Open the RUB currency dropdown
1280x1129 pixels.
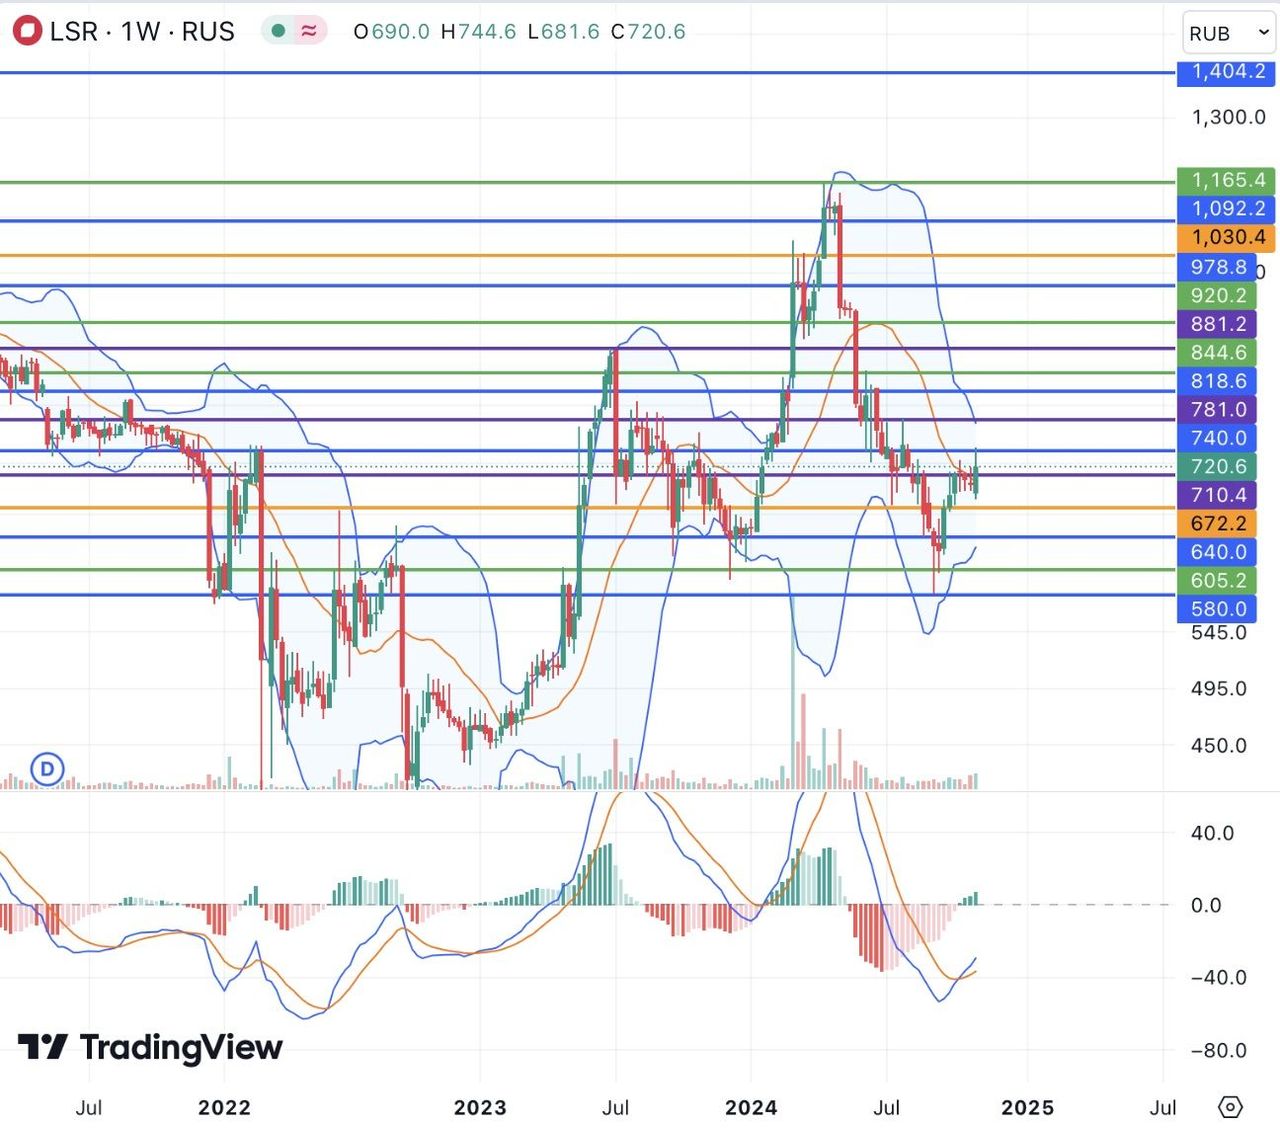click(1229, 33)
